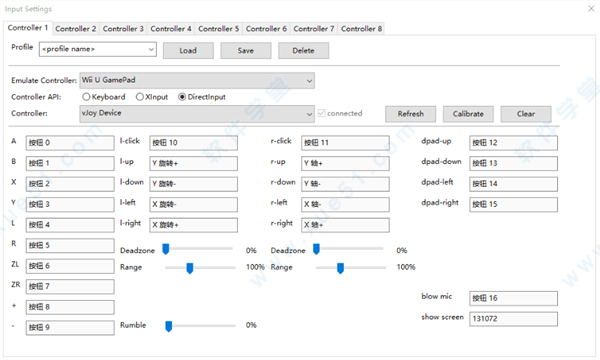Image resolution: width=600 pixels, height=360 pixels.
Task: Click the minus button mapping field
Action: click(70, 328)
